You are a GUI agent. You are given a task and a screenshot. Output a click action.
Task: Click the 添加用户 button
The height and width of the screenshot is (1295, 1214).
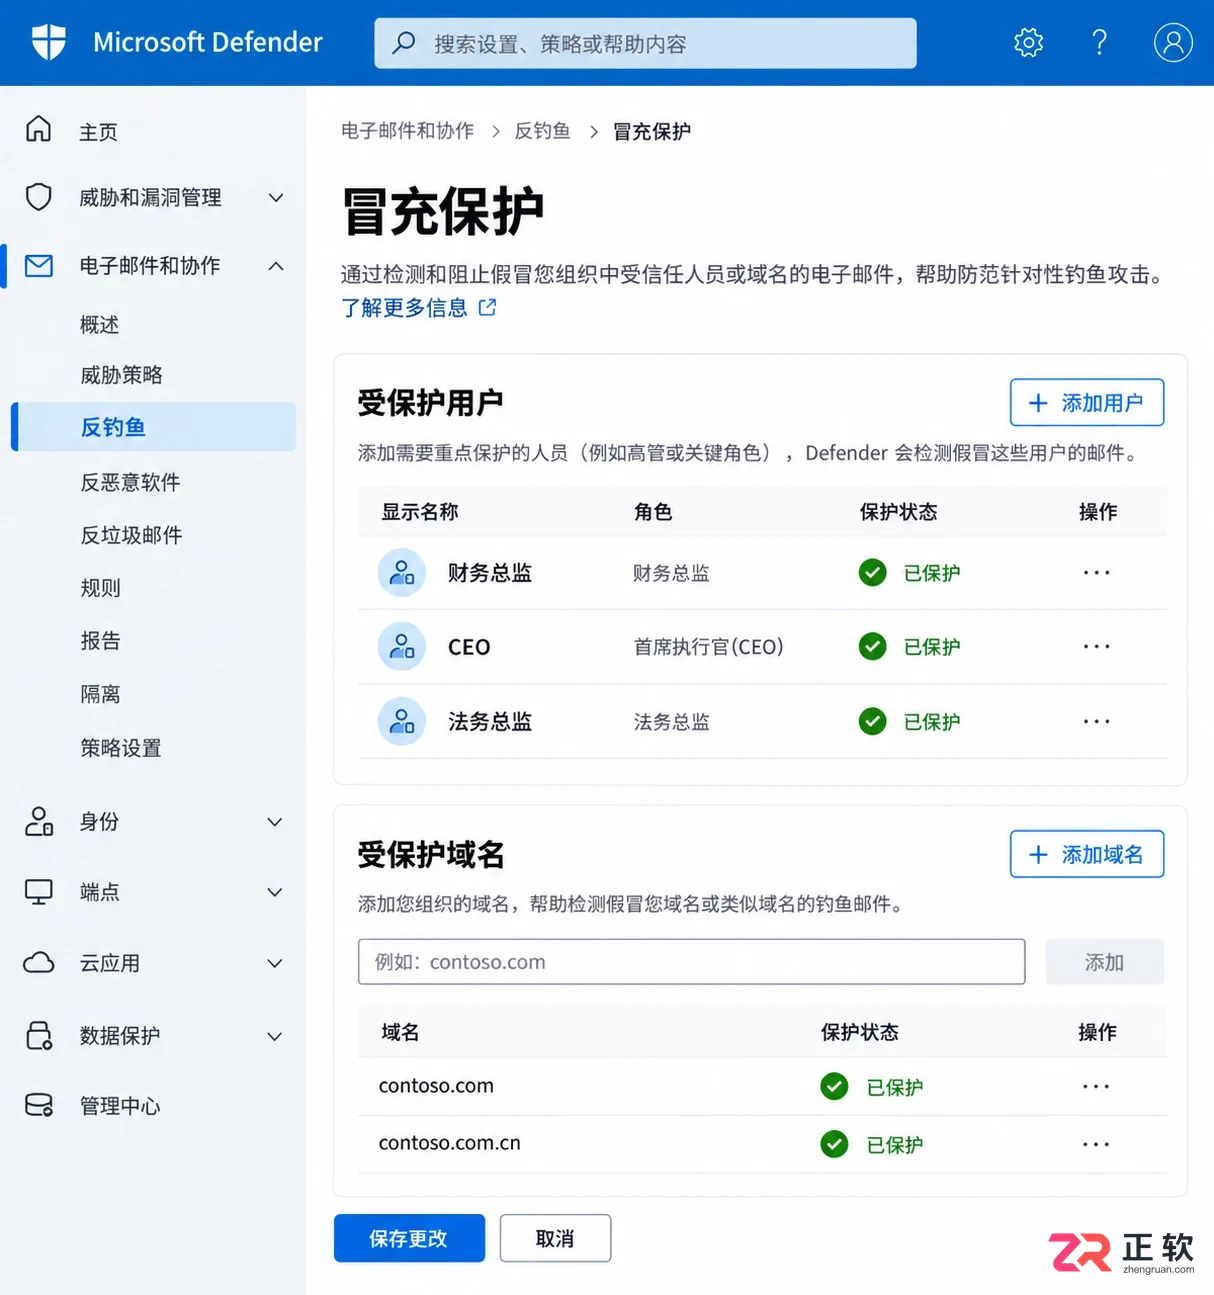1087,403
